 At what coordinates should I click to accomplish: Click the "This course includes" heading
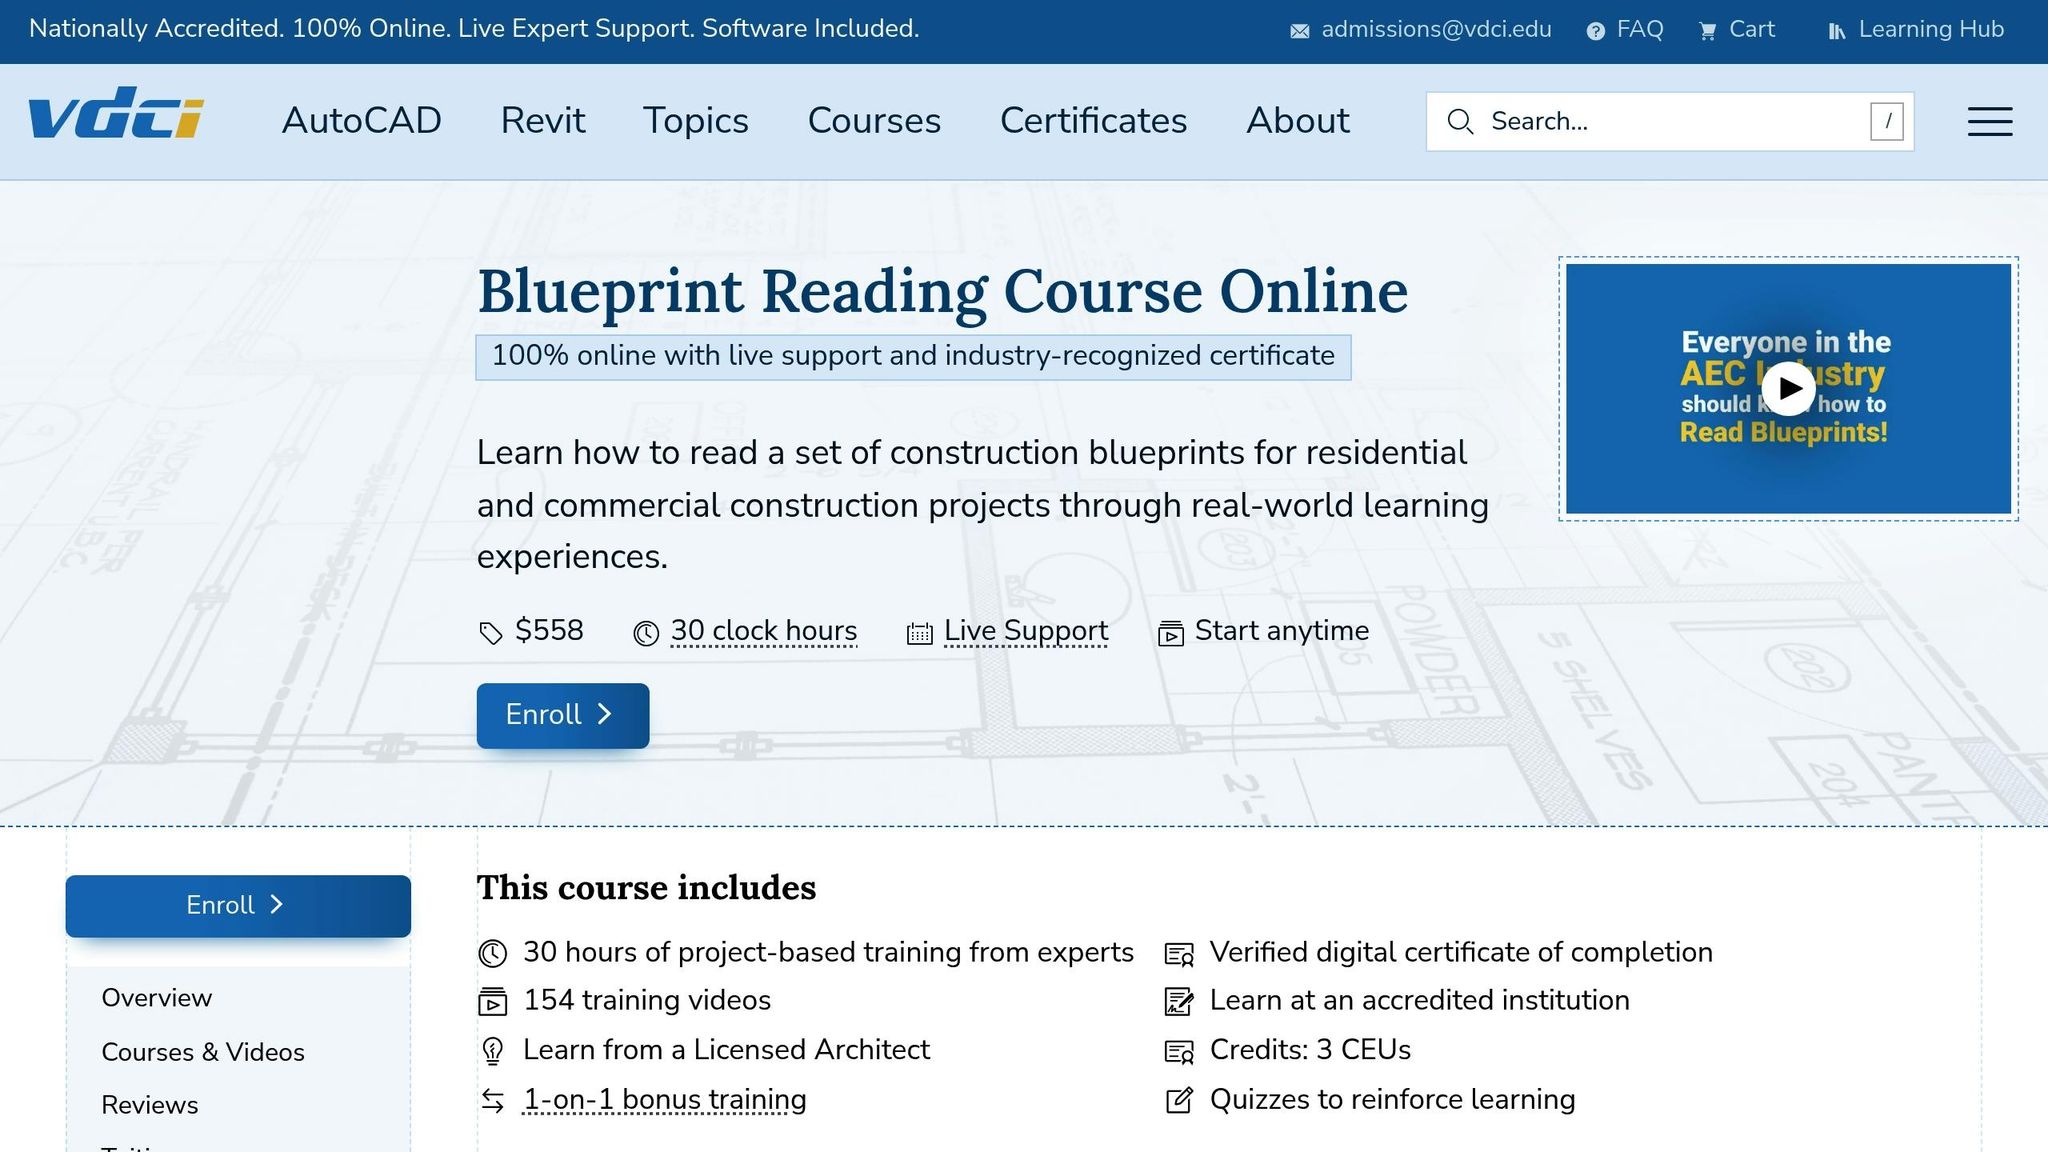(646, 888)
